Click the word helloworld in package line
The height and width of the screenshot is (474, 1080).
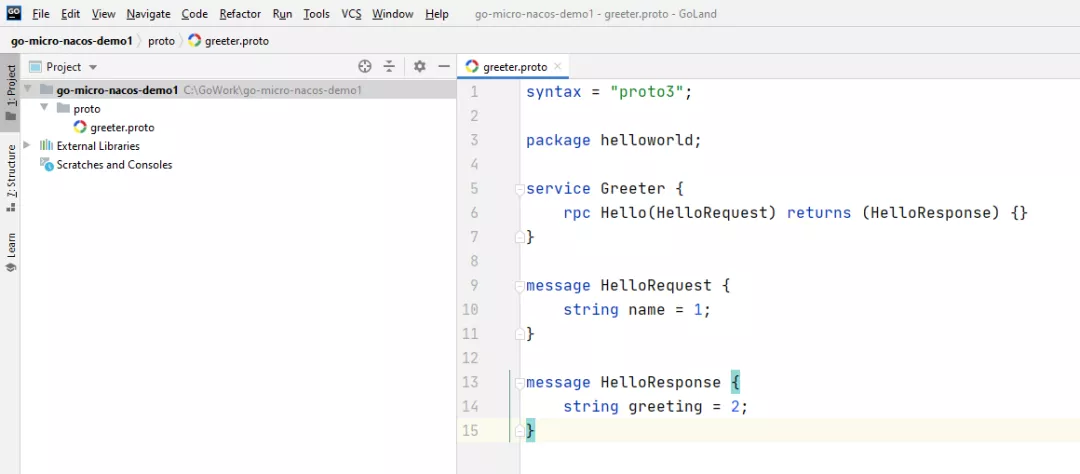(646, 141)
